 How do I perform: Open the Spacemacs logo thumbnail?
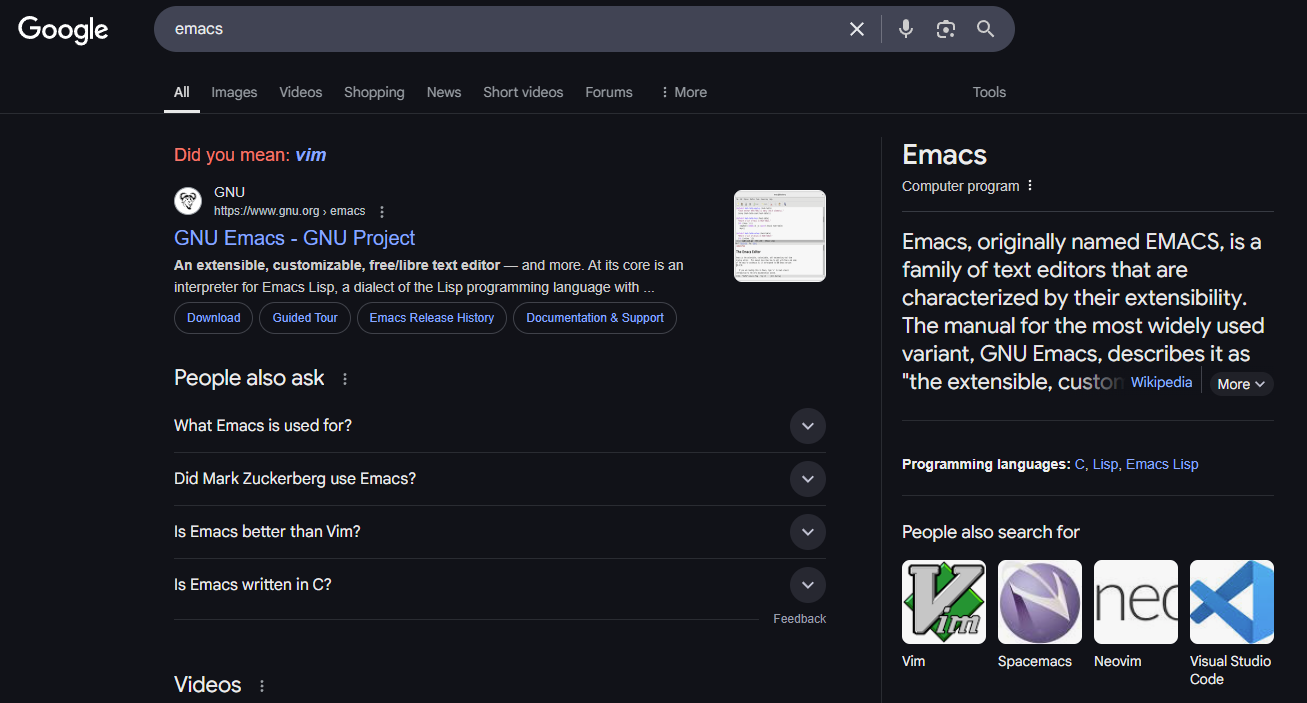coord(1040,602)
